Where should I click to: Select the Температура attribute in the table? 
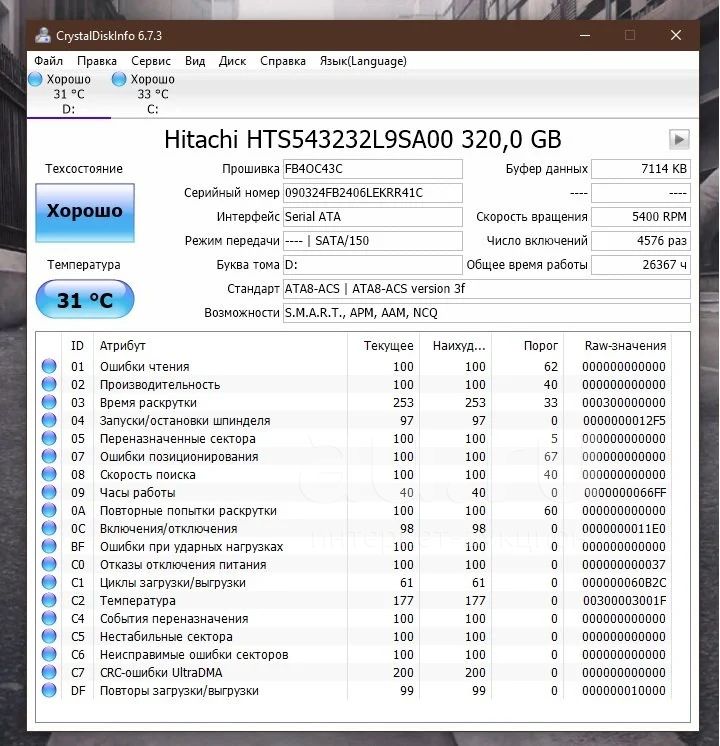[x=137, y=601]
